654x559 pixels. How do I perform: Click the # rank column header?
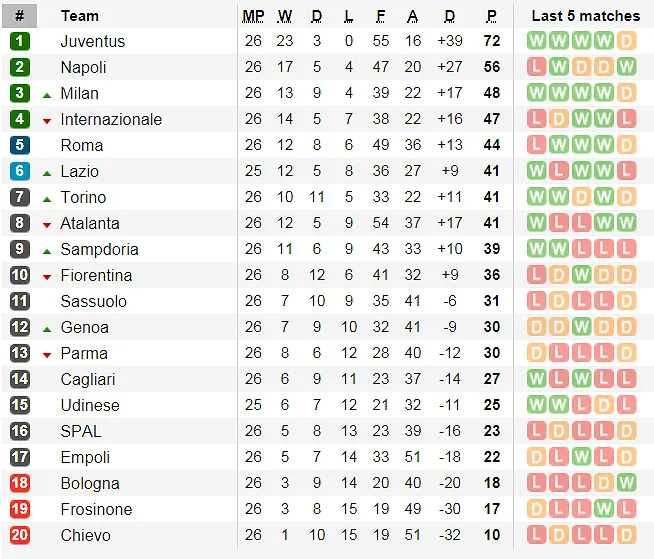20,15
